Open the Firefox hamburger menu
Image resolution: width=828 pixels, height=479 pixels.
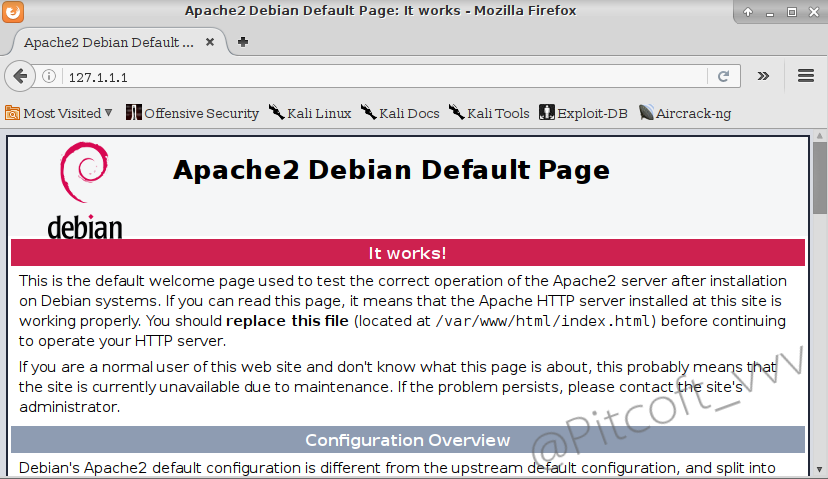click(806, 76)
